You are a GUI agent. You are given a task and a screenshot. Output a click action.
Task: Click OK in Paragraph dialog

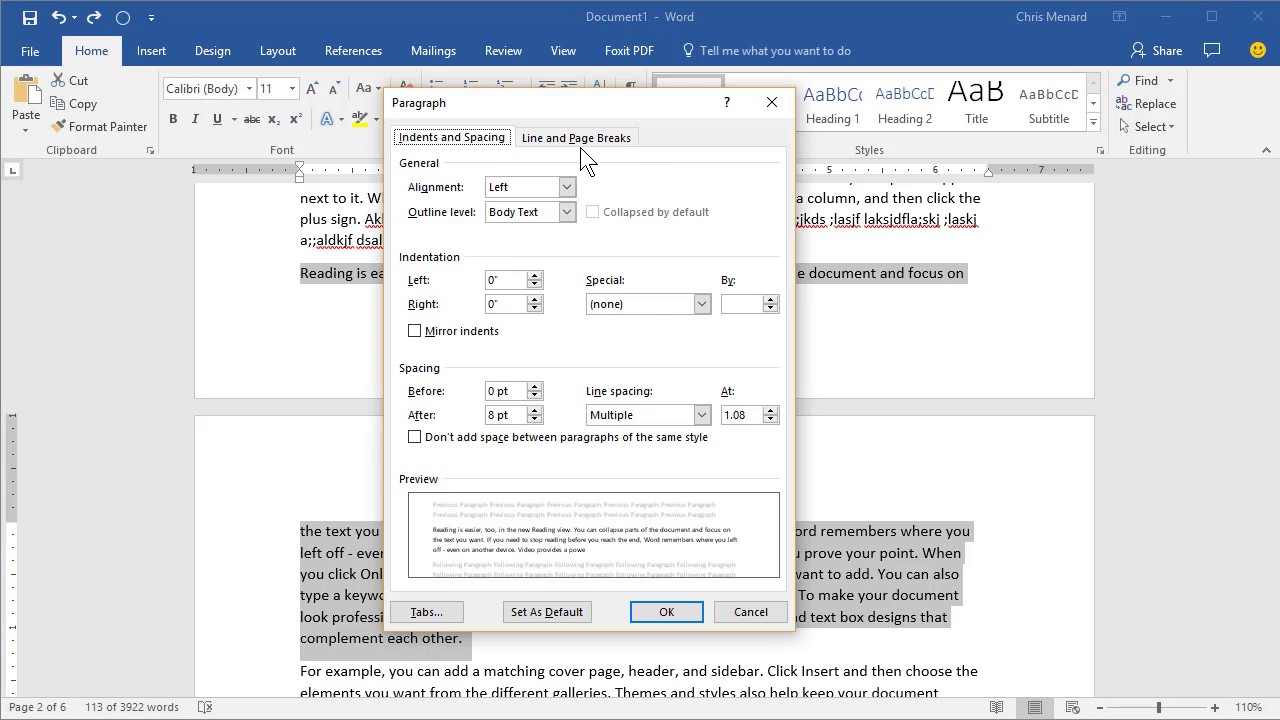point(667,612)
